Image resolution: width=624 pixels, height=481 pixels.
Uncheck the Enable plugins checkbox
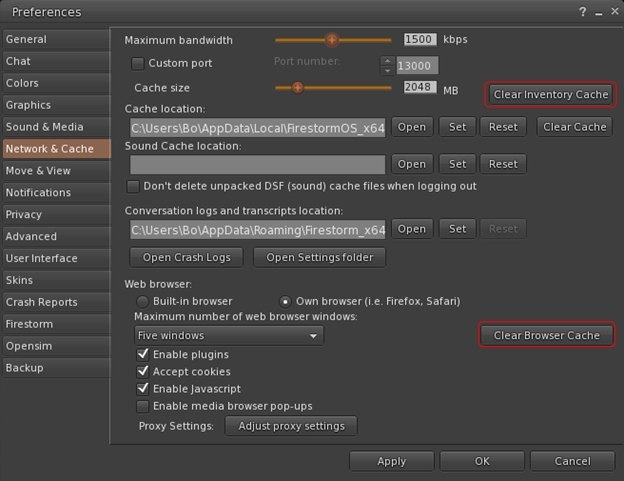(x=143, y=355)
